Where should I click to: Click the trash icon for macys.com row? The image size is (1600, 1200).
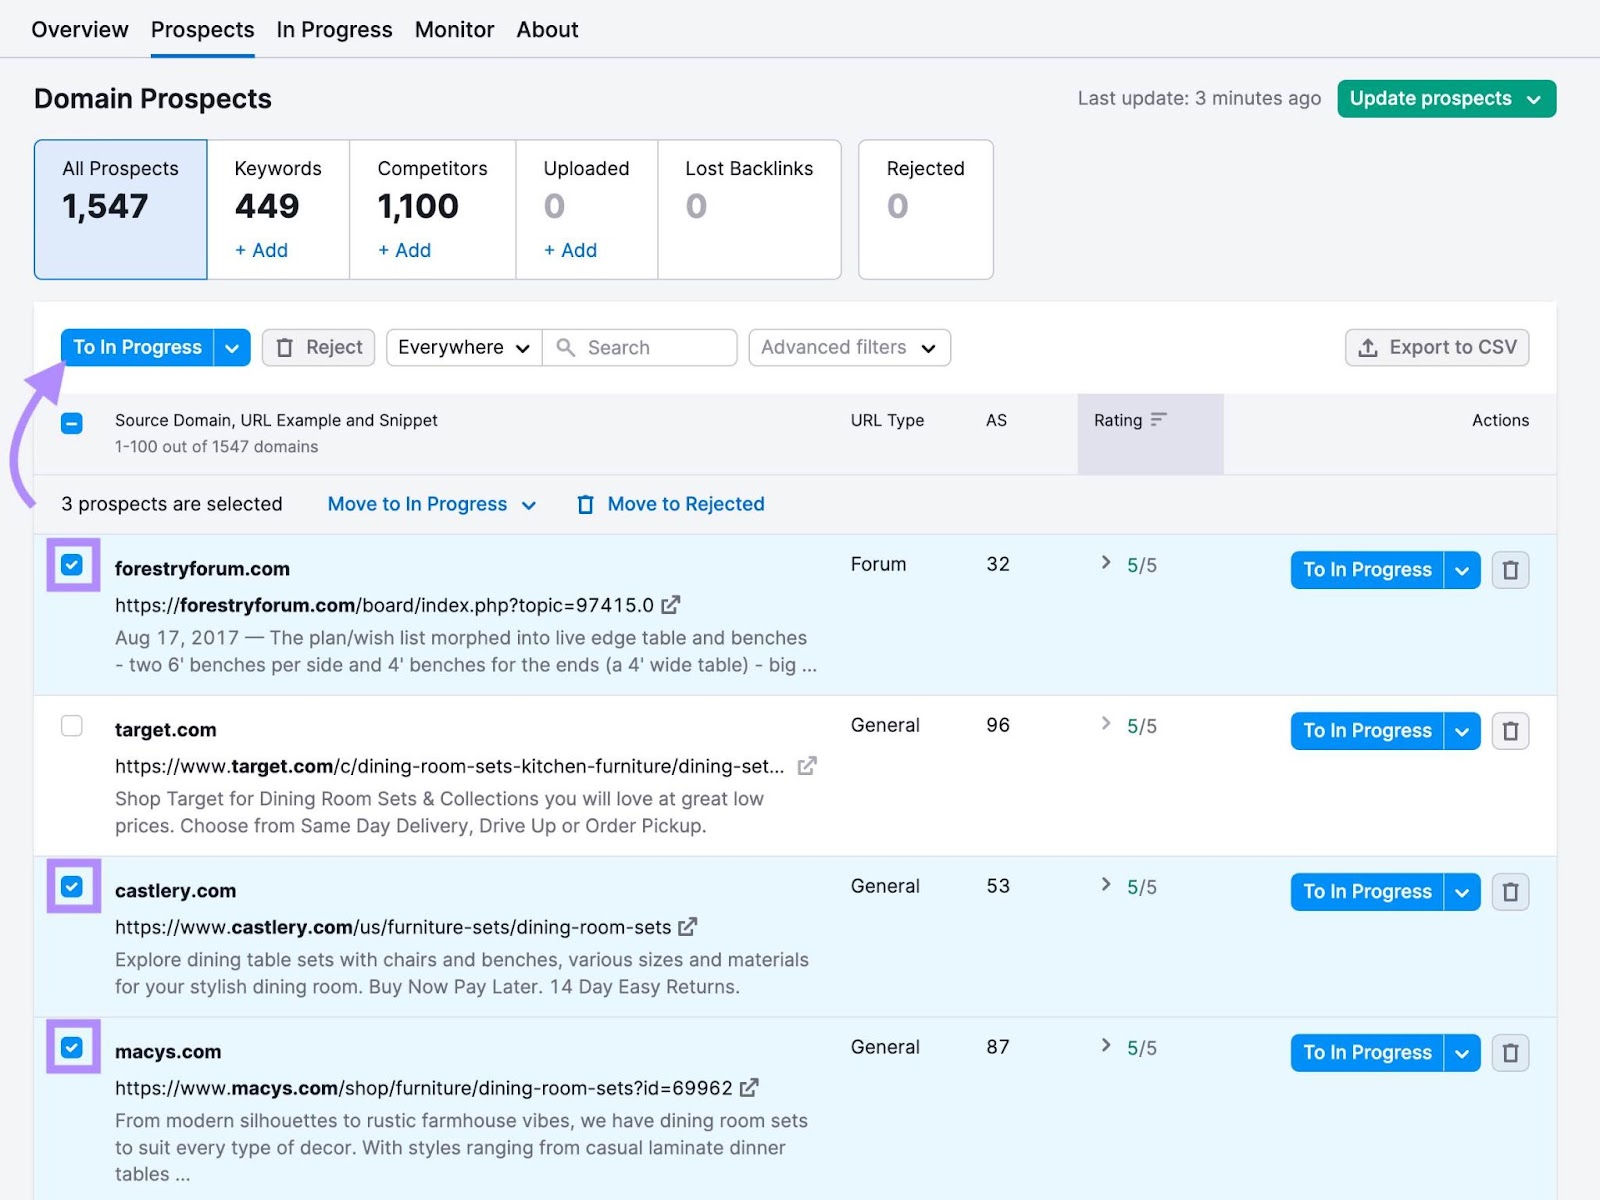pyautogui.click(x=1510, y=1053)
